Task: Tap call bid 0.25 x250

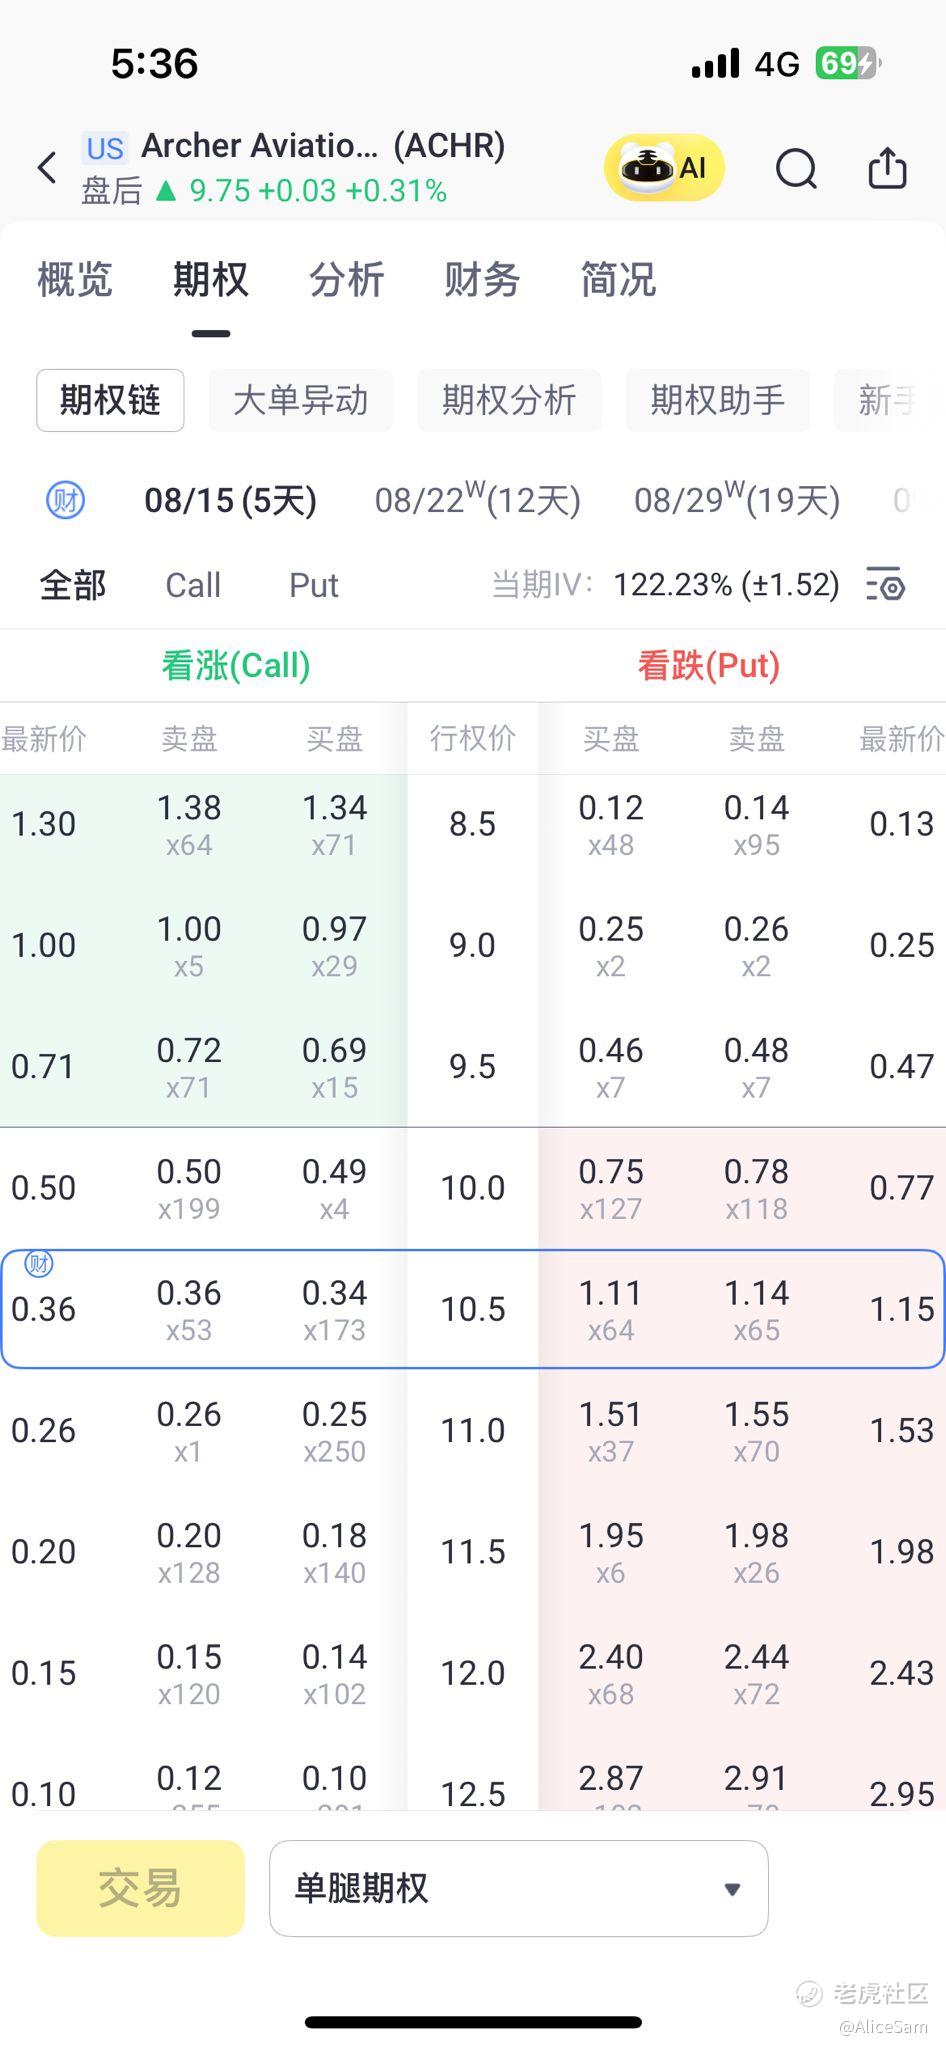Action: pyautogui.click(x=334, y=1431)
